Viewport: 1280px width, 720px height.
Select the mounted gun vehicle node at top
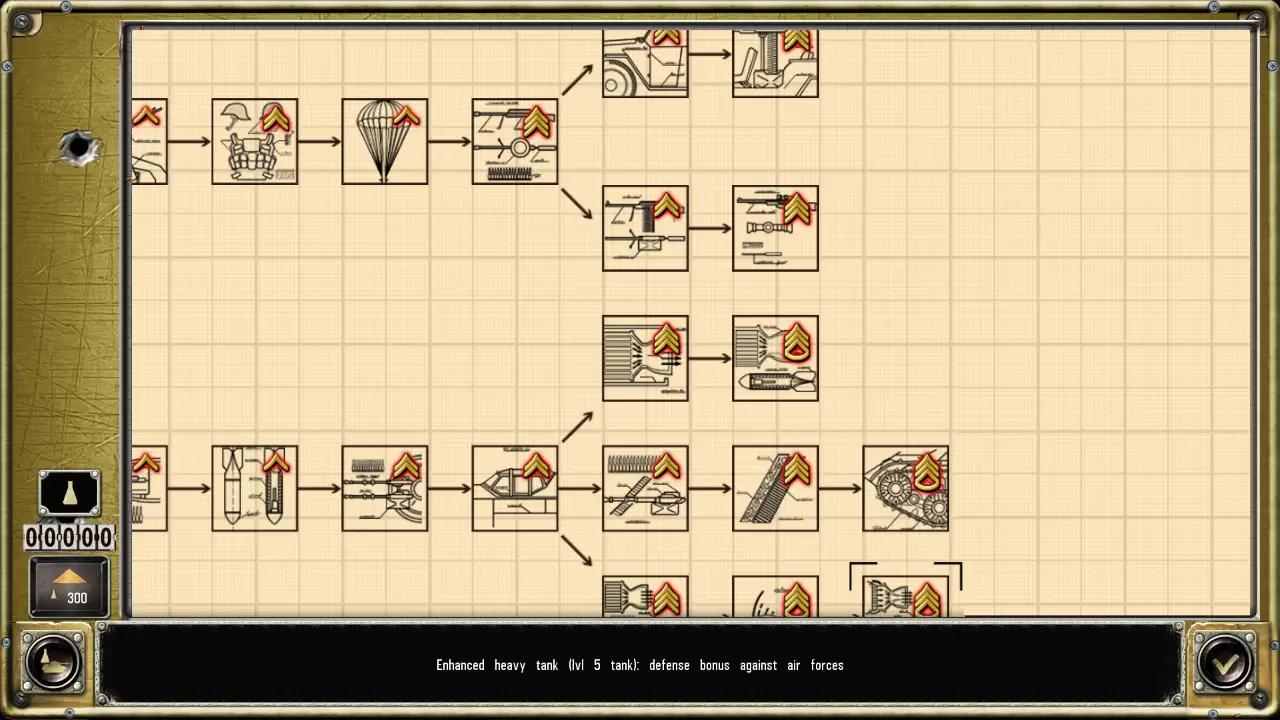point(775,63)
